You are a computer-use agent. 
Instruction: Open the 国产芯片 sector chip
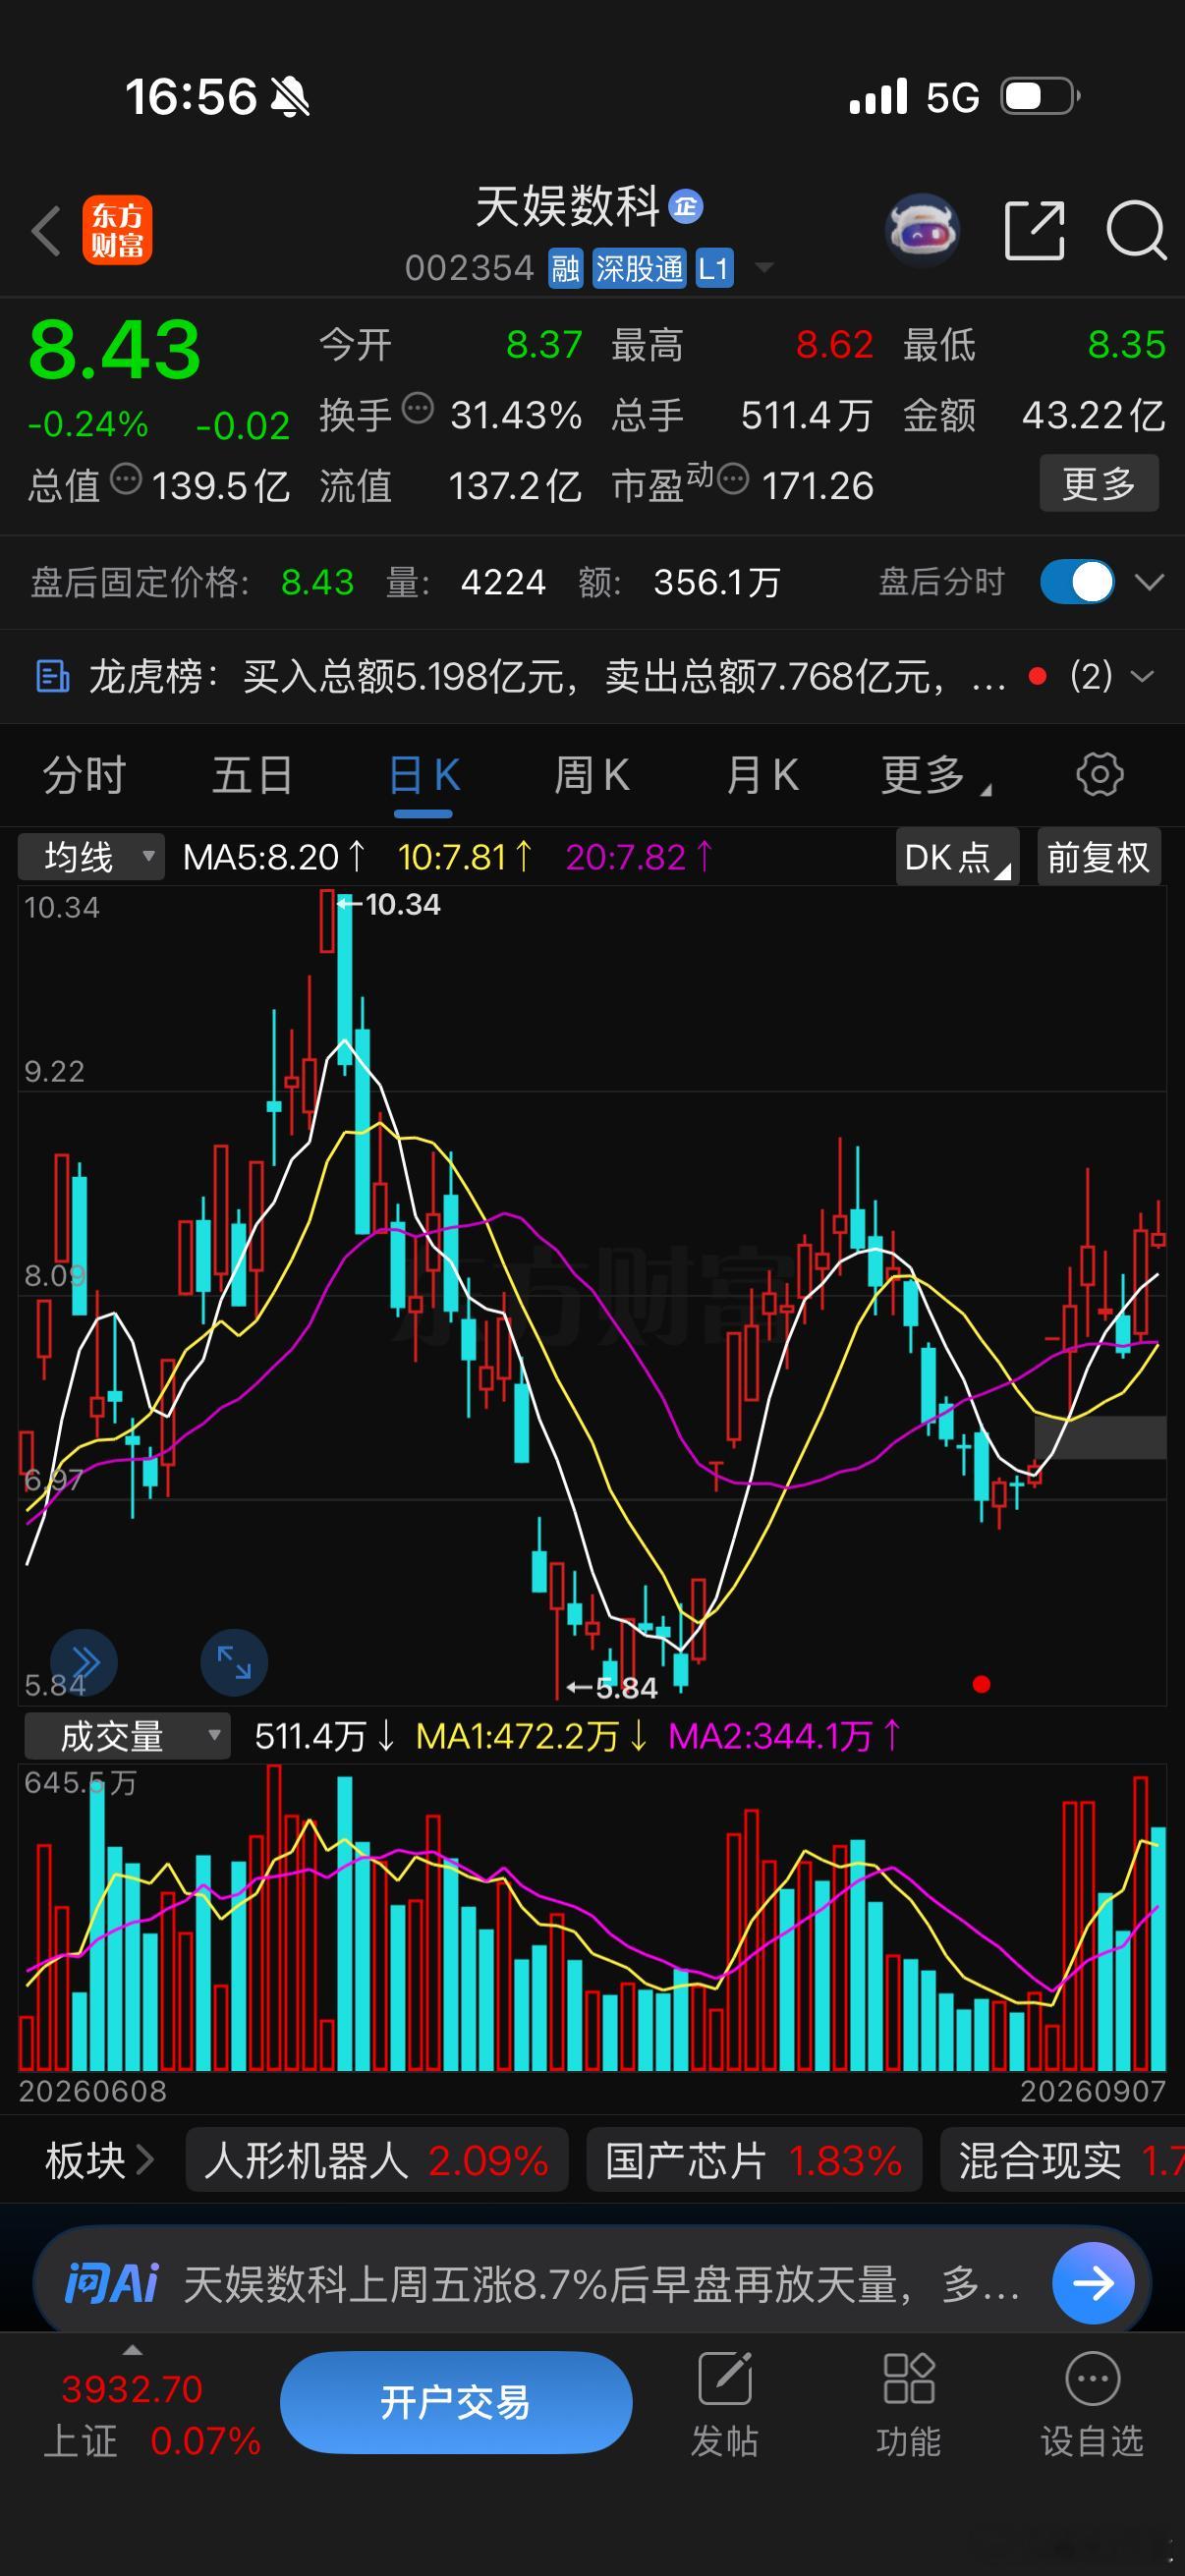754,2161
